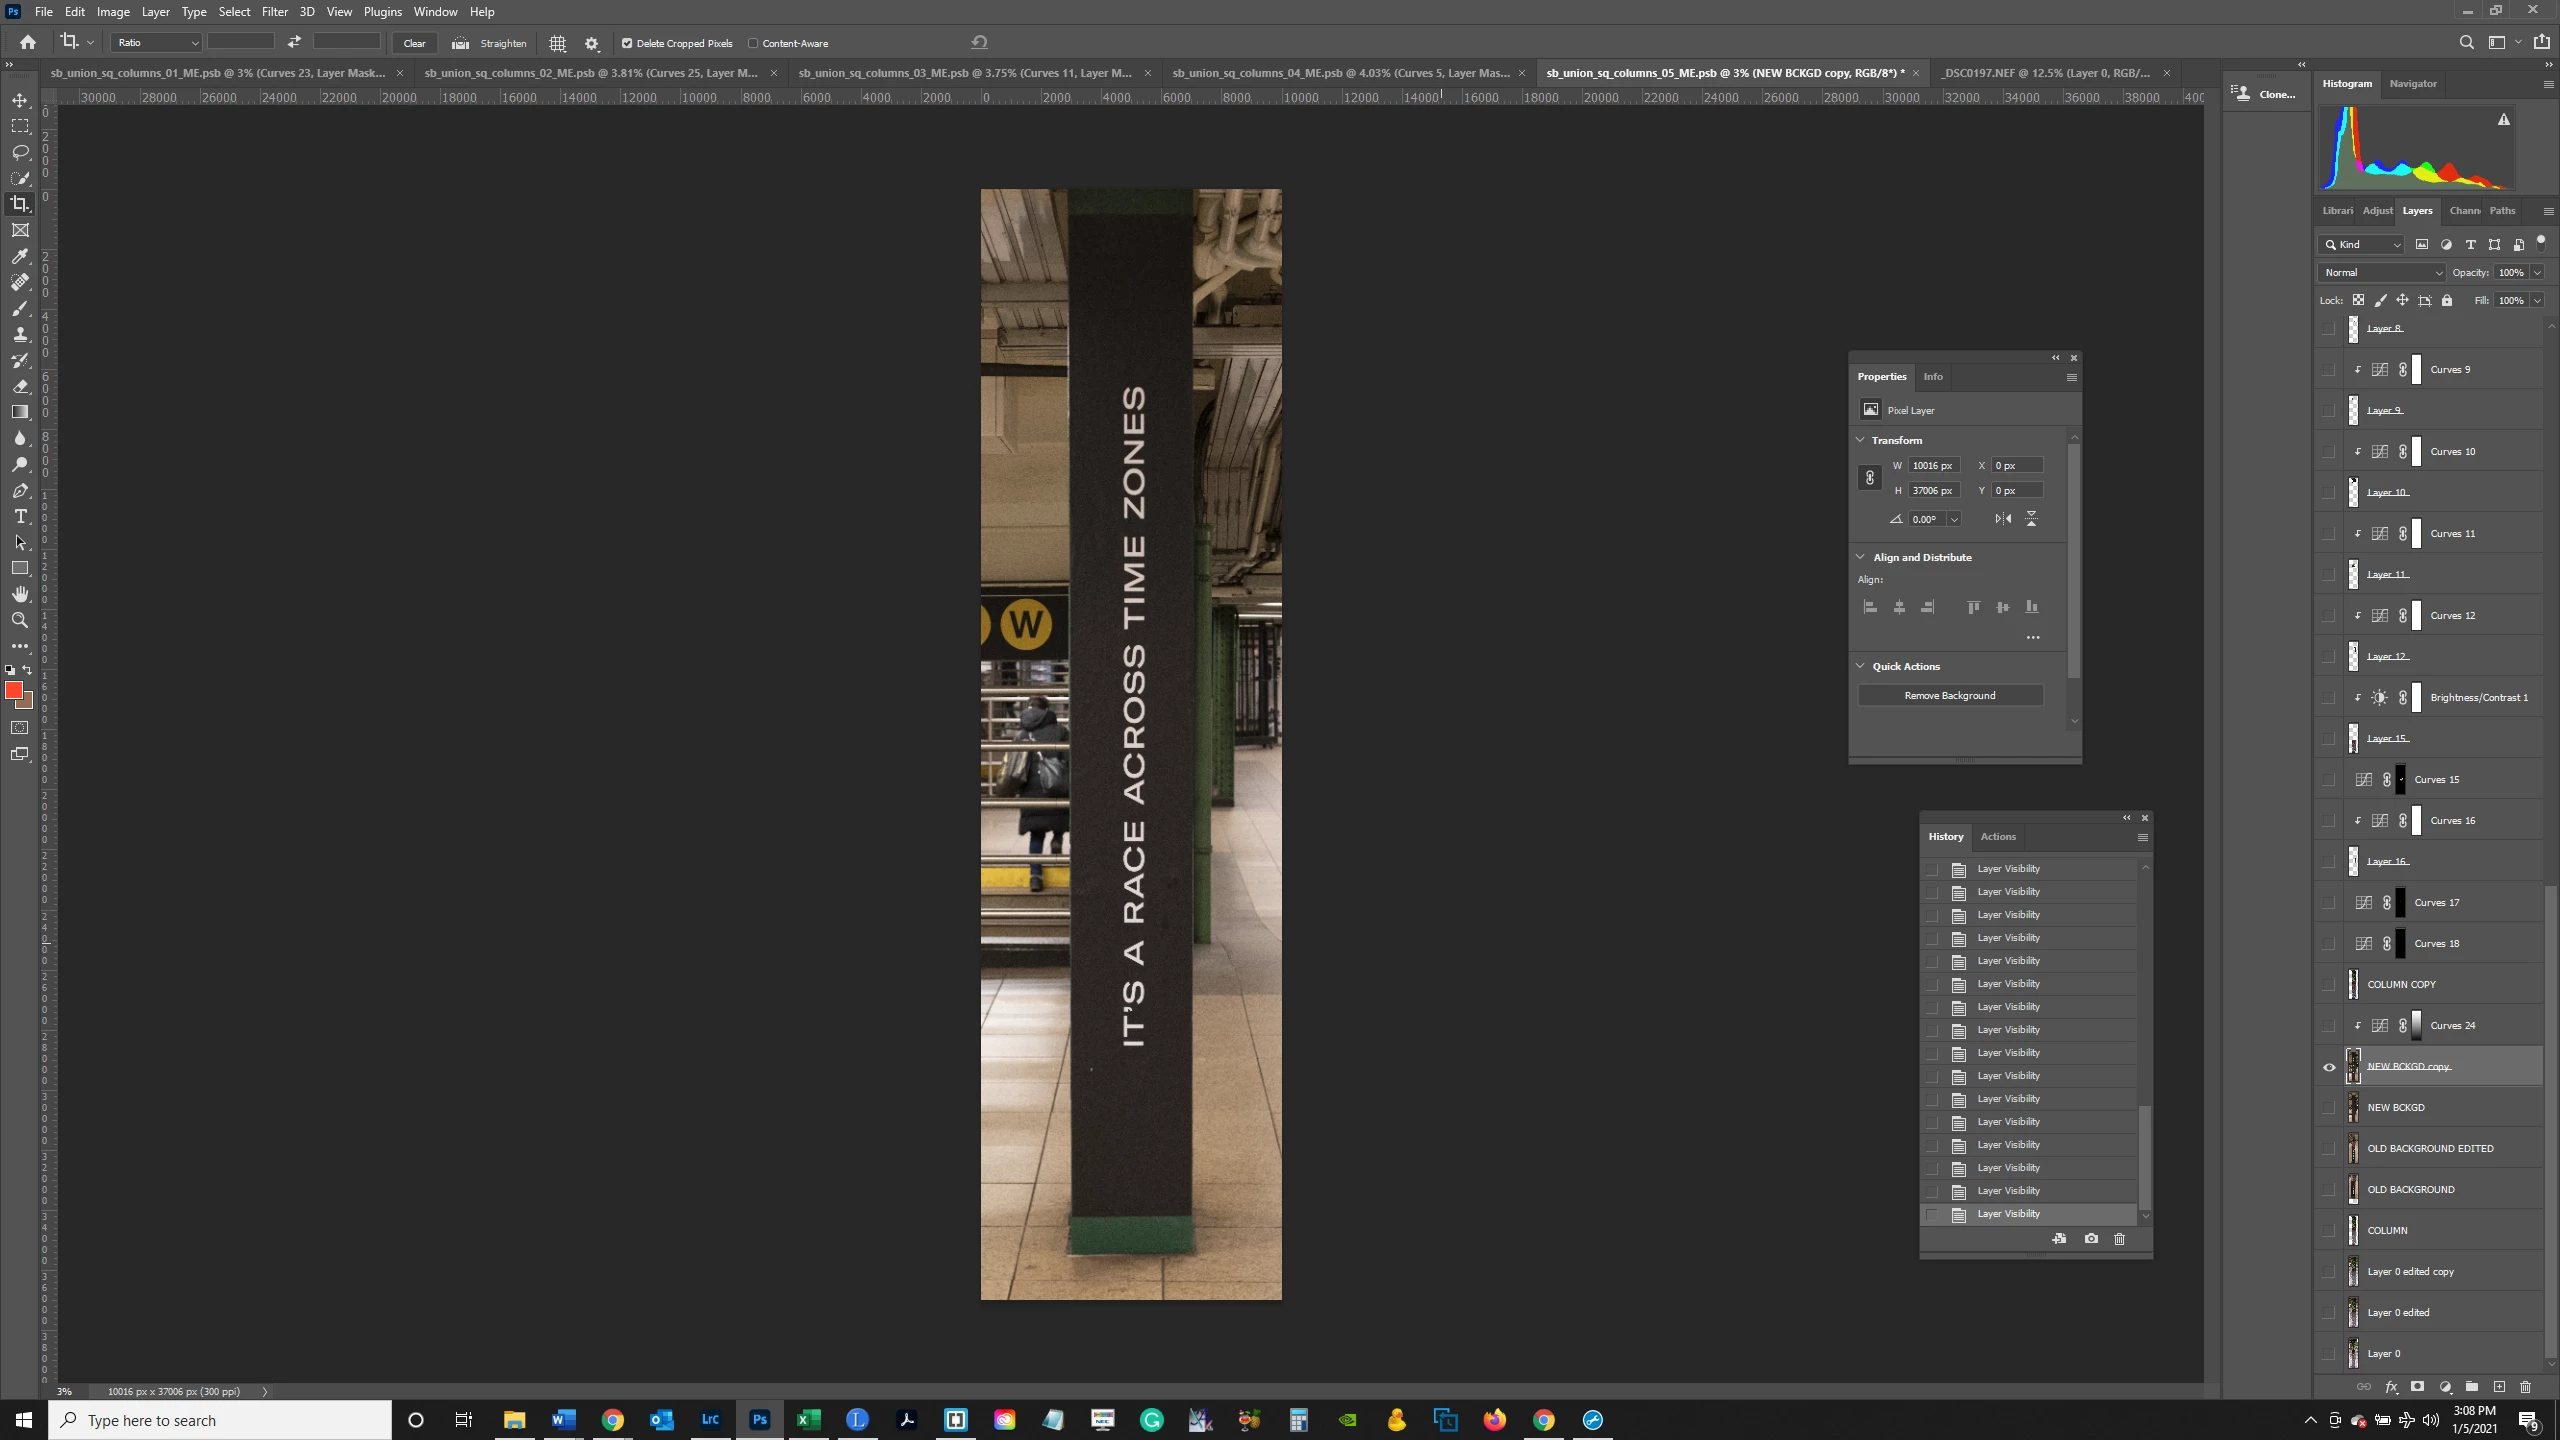Switch to the Navigator tab
This screenshot has width=2560, height=1440.
[2412, 83]
